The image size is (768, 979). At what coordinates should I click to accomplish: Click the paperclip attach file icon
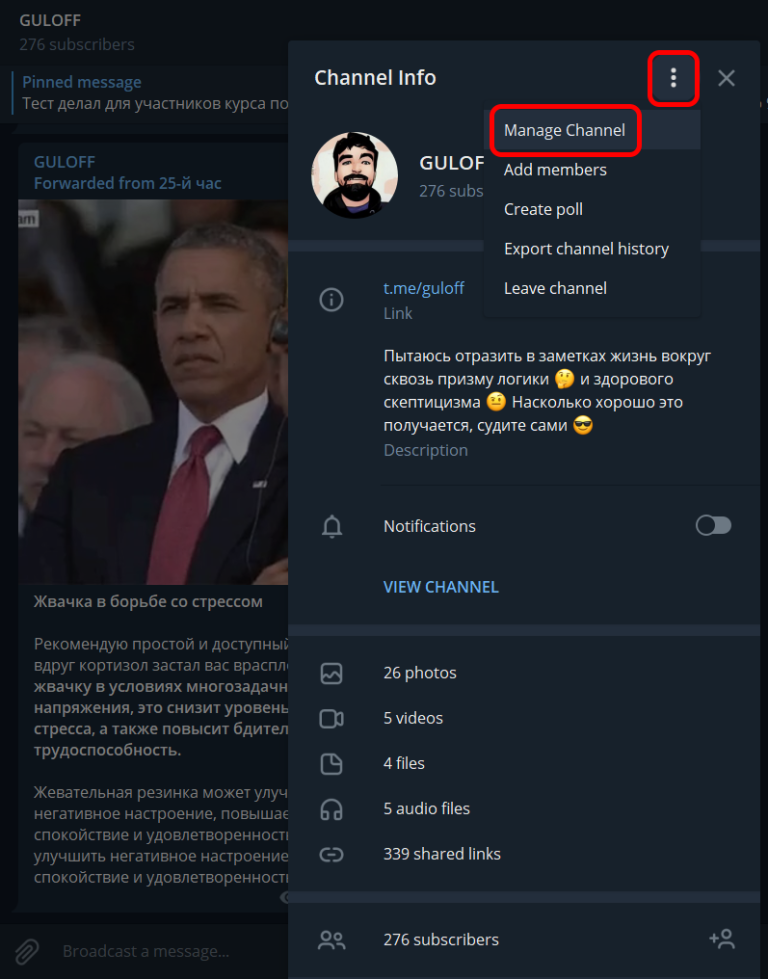point(27,951)
